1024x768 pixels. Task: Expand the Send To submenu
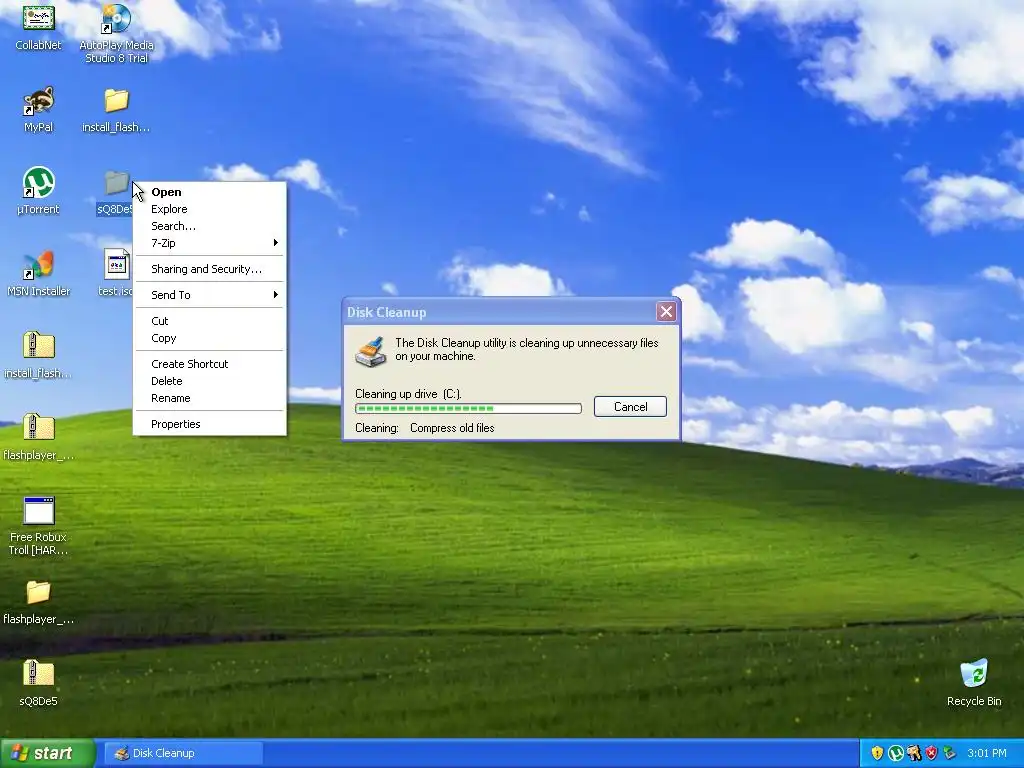[x=210, y=295]
